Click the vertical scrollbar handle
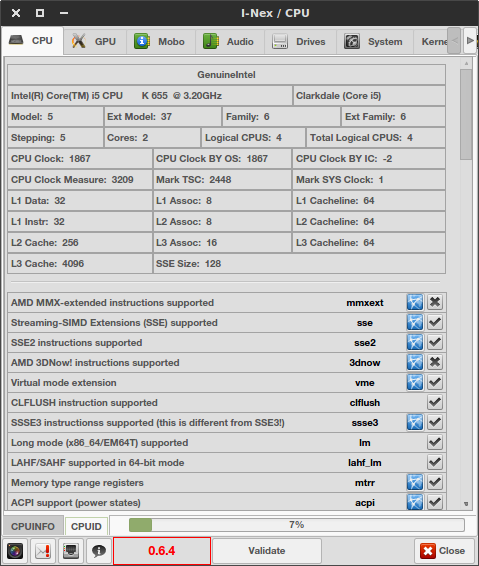479x566 pixels. click(466, 114)
